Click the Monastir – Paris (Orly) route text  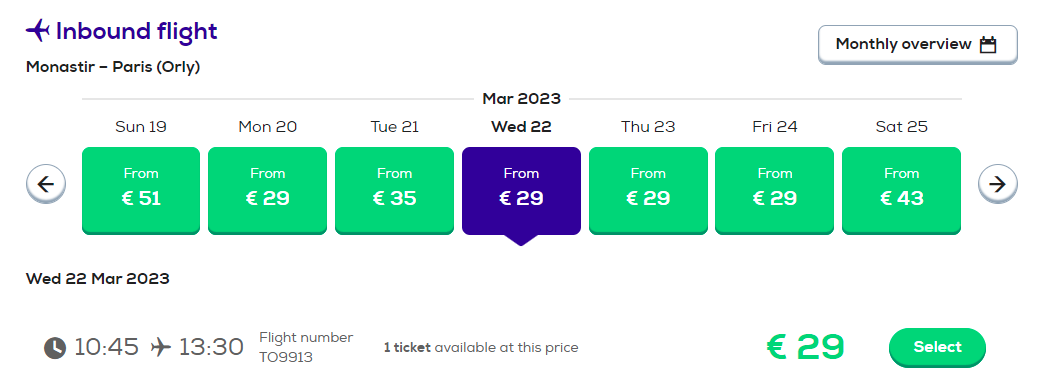click(113, 67)
